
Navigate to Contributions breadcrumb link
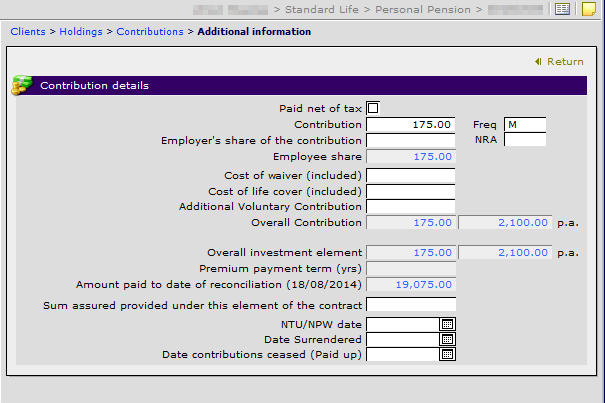pos(150,32)
